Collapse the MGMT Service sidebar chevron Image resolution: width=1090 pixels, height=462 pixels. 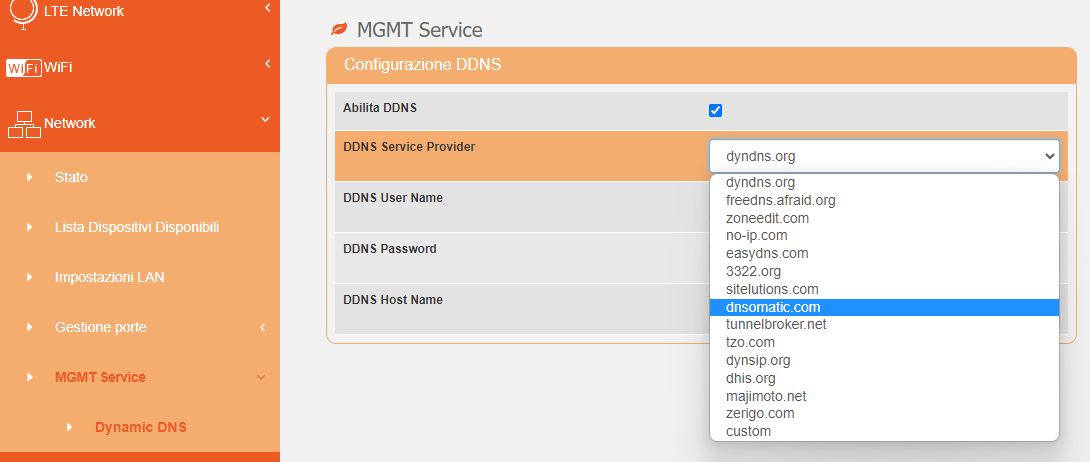262,377
